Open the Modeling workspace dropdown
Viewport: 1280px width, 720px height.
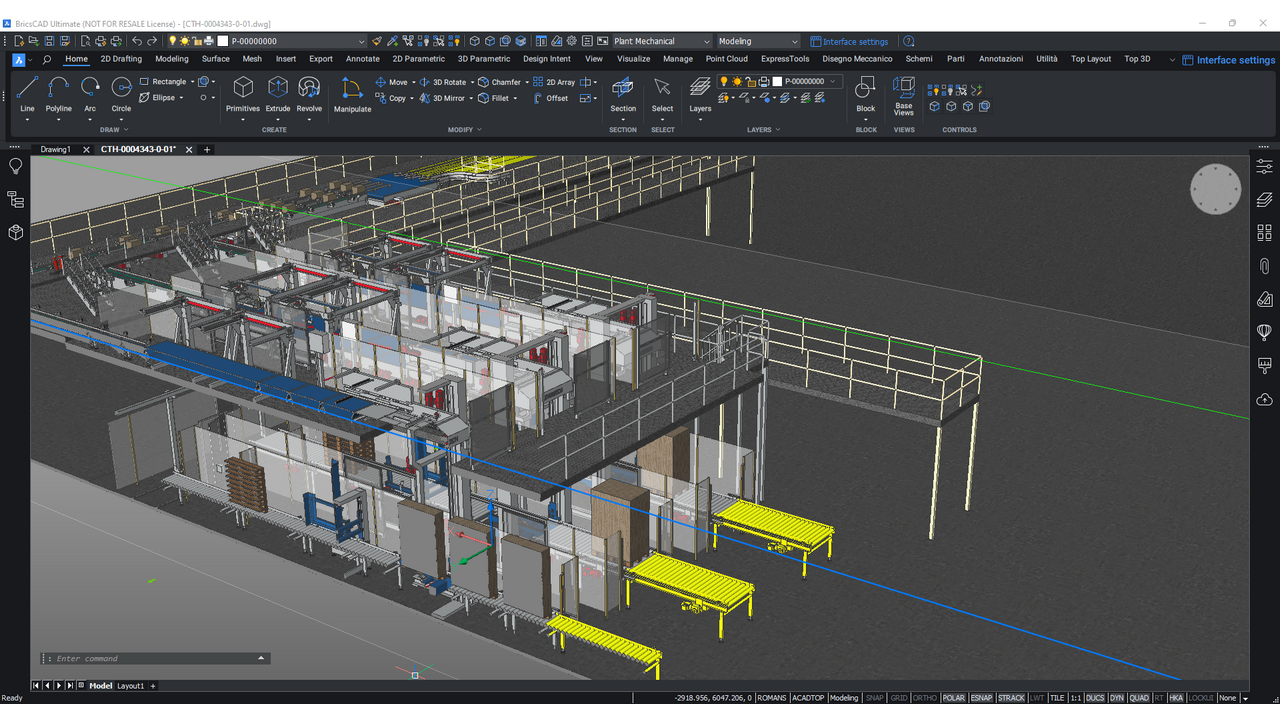(x=759, y=41)
